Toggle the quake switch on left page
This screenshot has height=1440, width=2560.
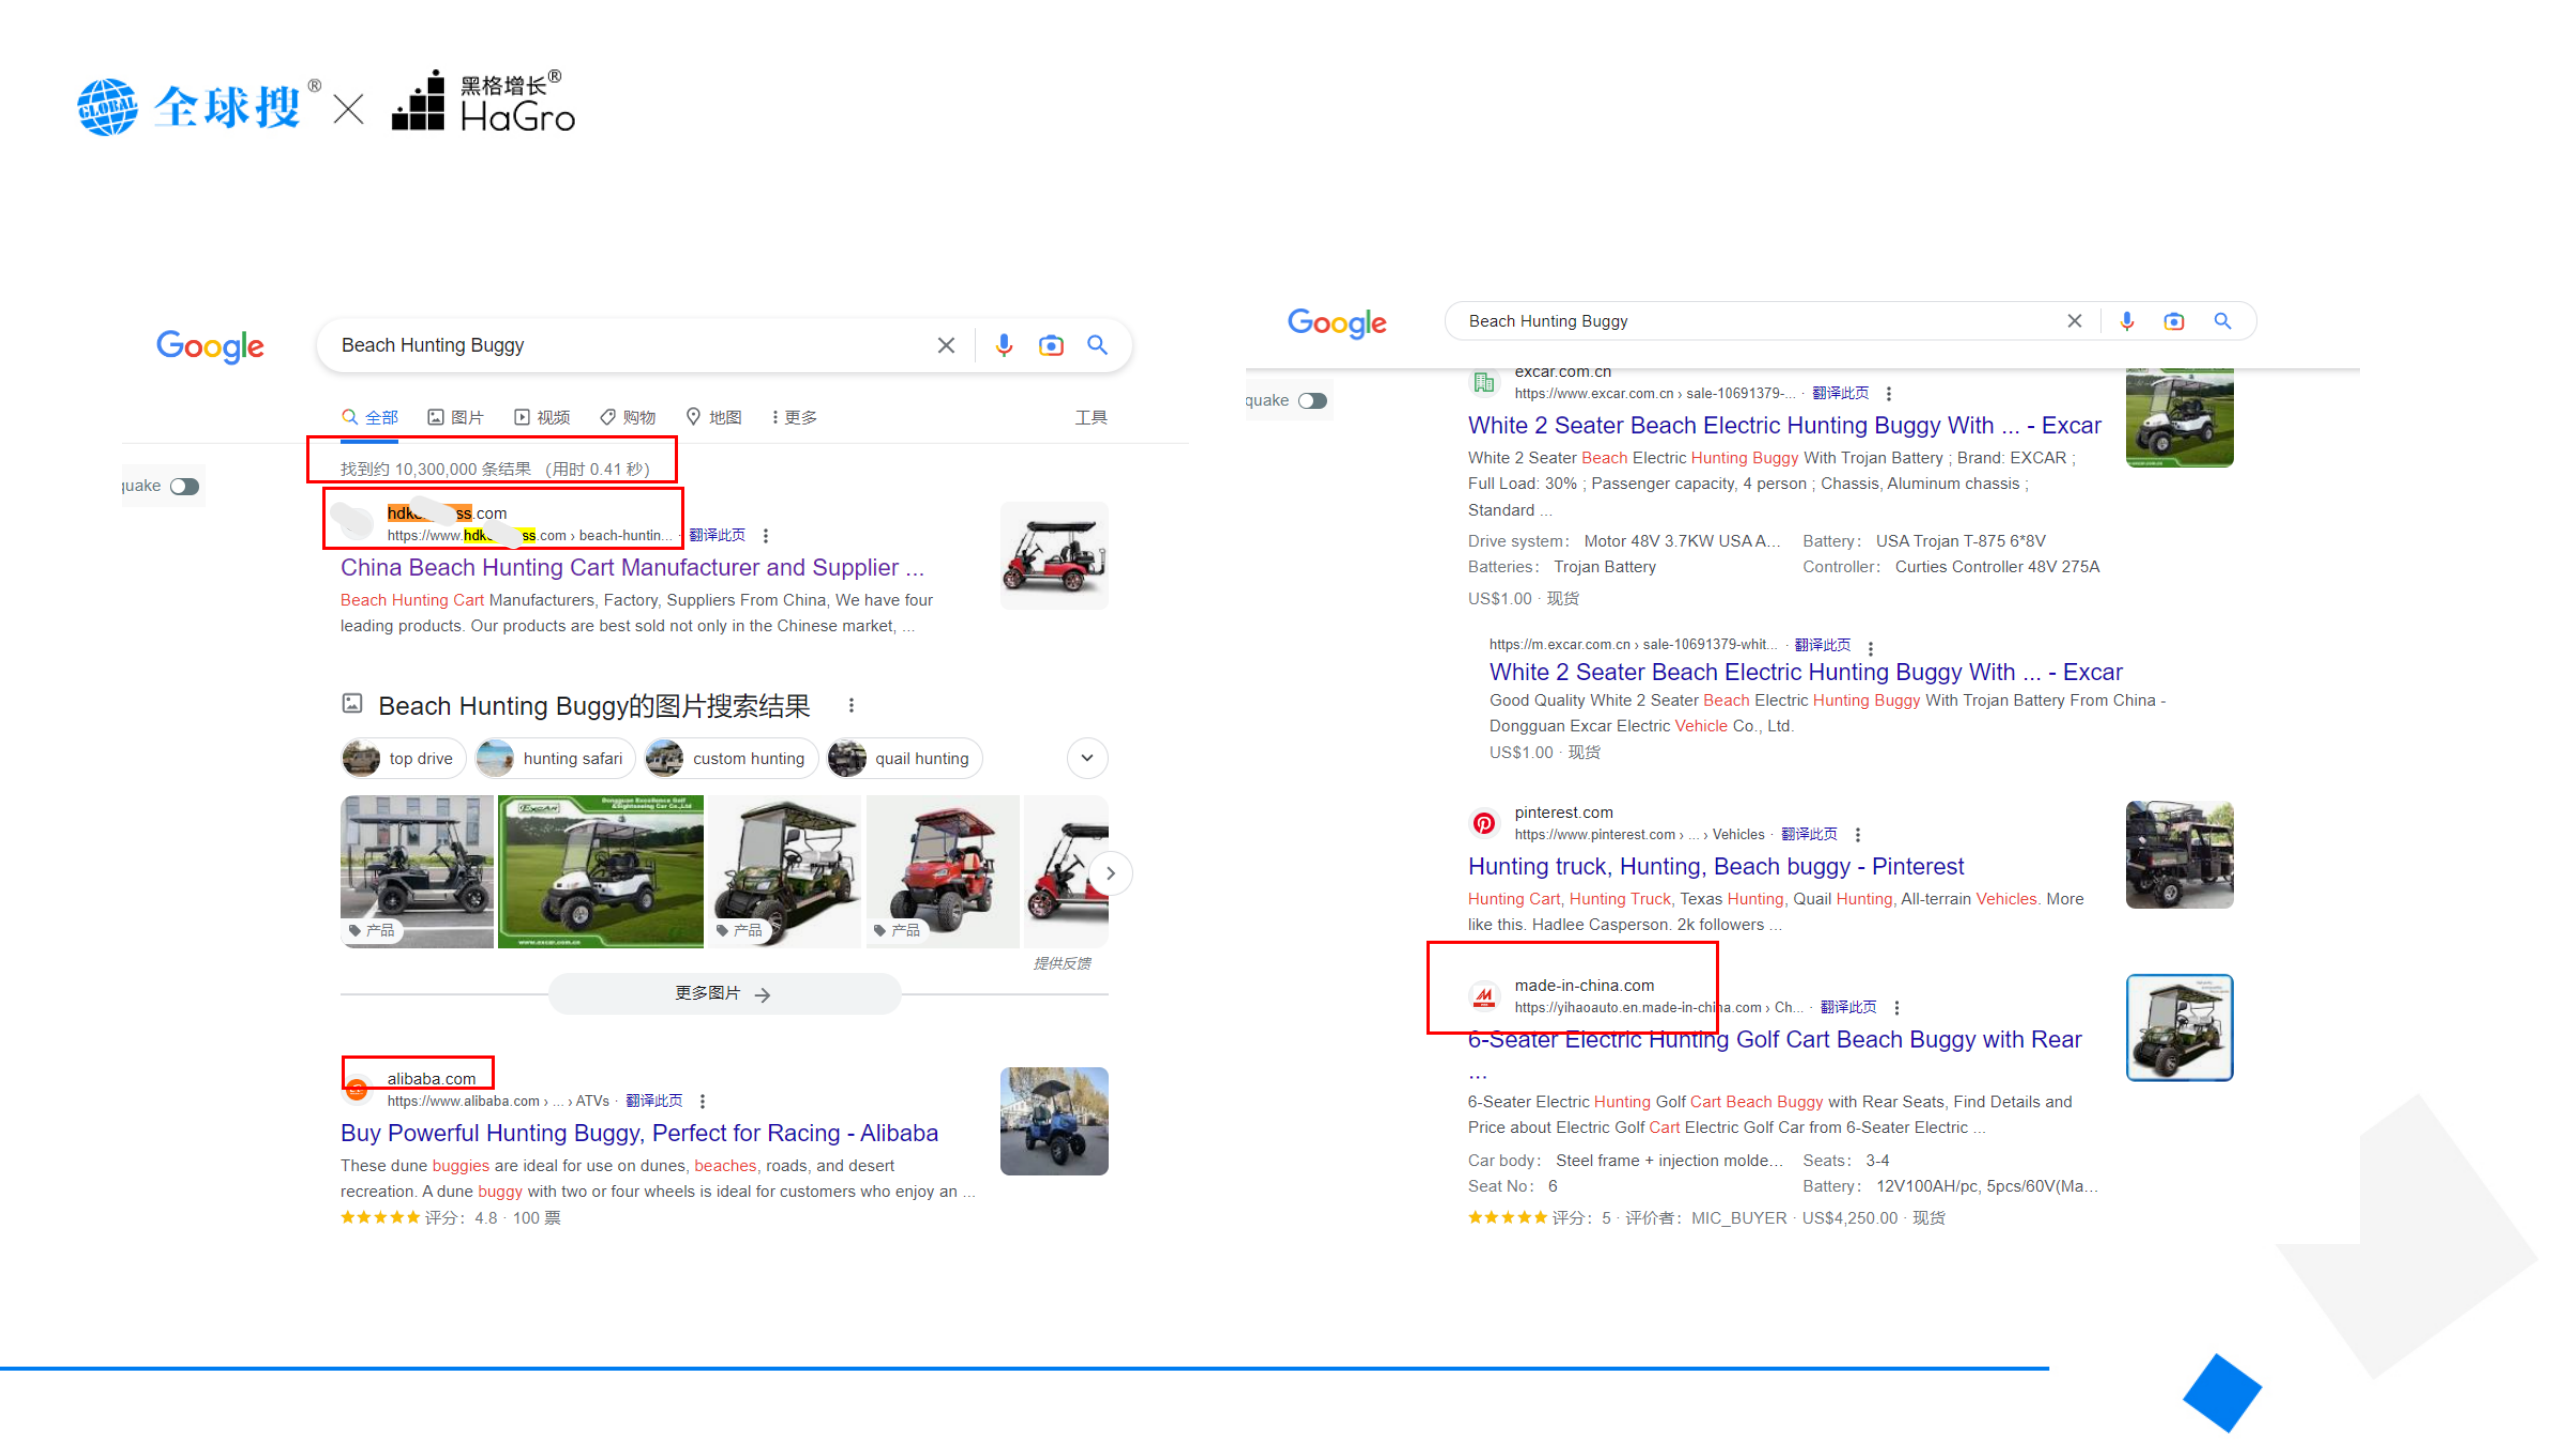[184, 486]
